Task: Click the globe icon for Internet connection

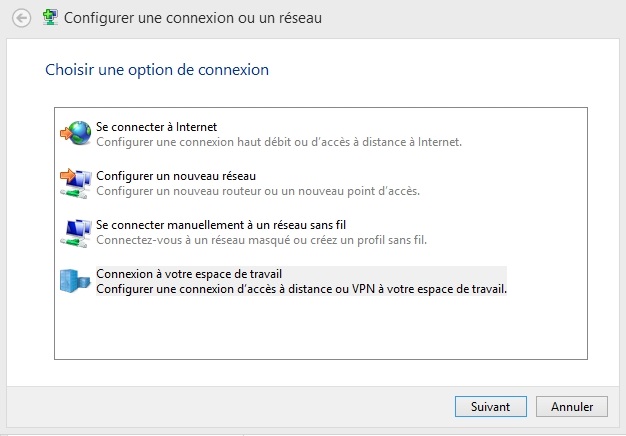Action: click(76, 134)
